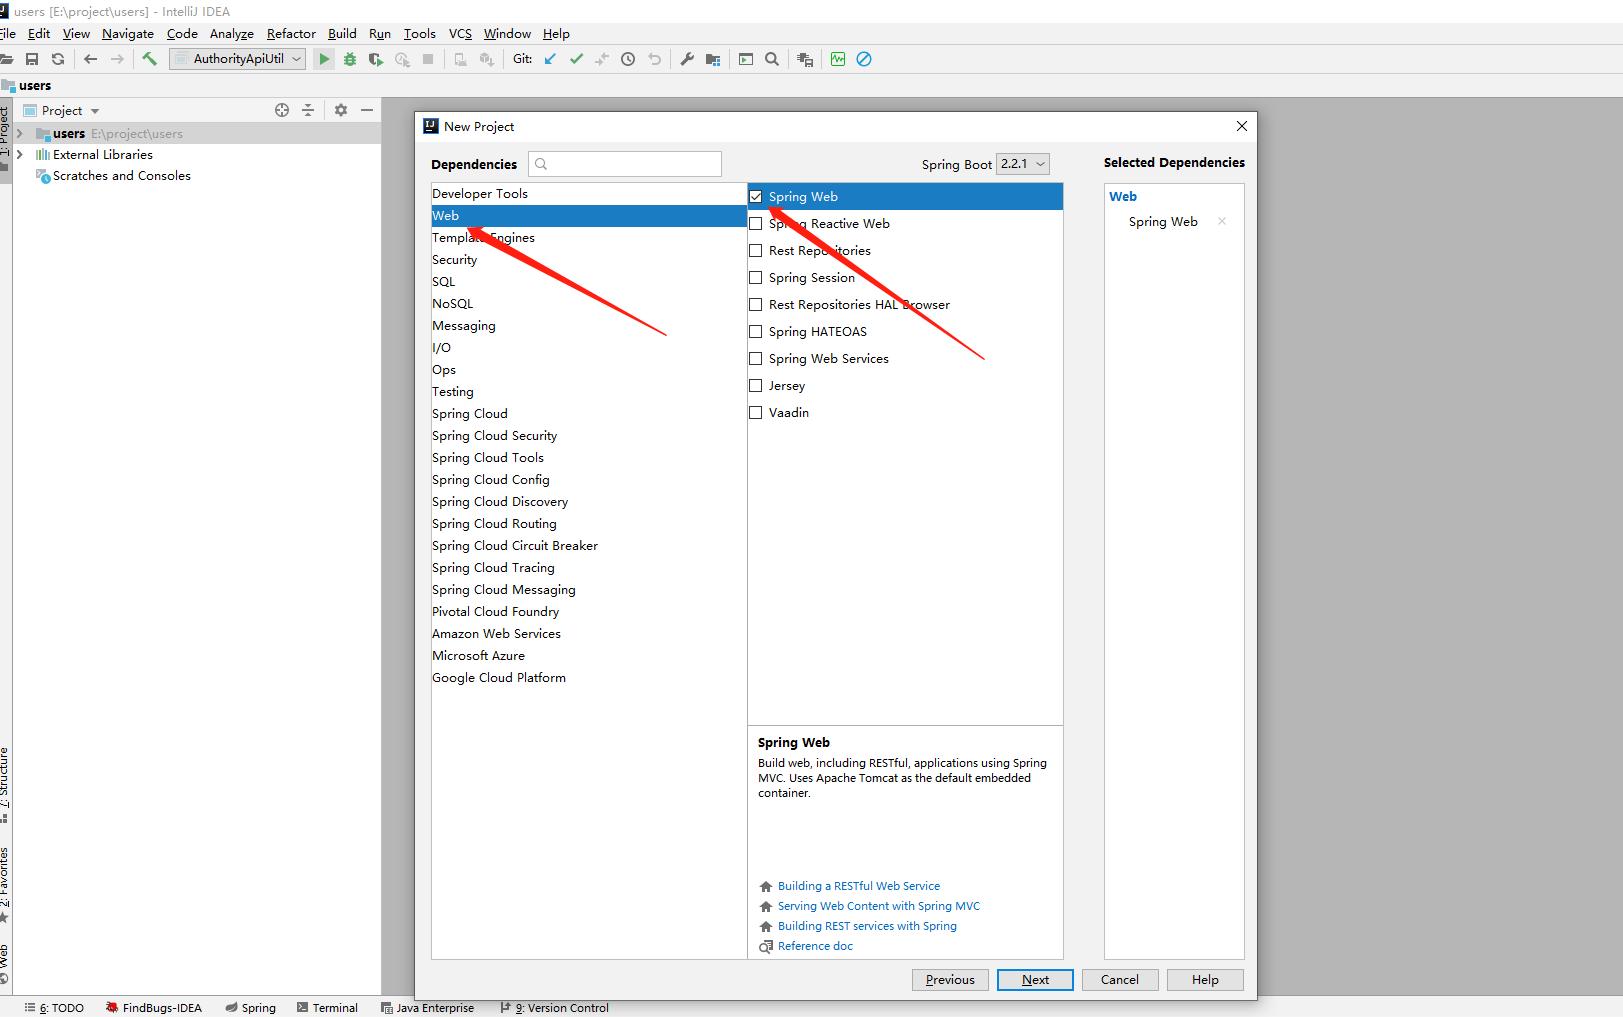Viewport: 1623px width, 1017px height.
Task: Enable the Spring Session checkbox
Action: coord(756,278)
